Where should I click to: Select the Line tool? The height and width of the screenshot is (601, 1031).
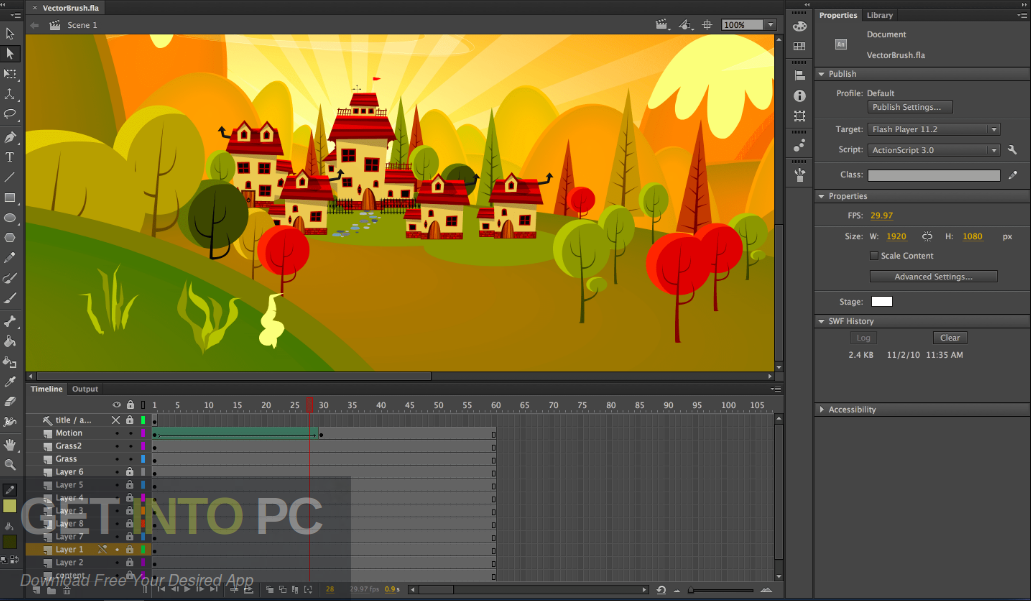click(x=10, y=178)
